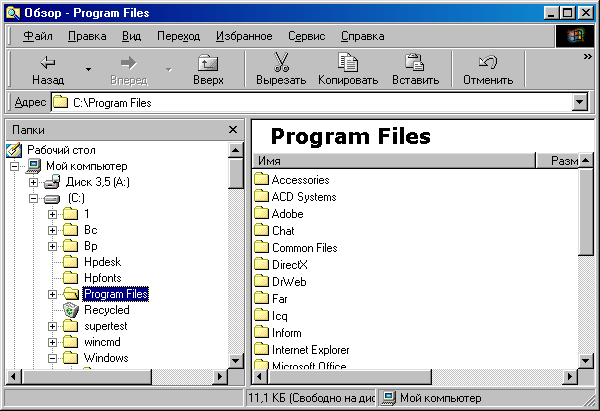Click the Вырезать scissors icon
The height and width of the screenshot is (411, 600).
pyautogui.click(x=281, y=62)
